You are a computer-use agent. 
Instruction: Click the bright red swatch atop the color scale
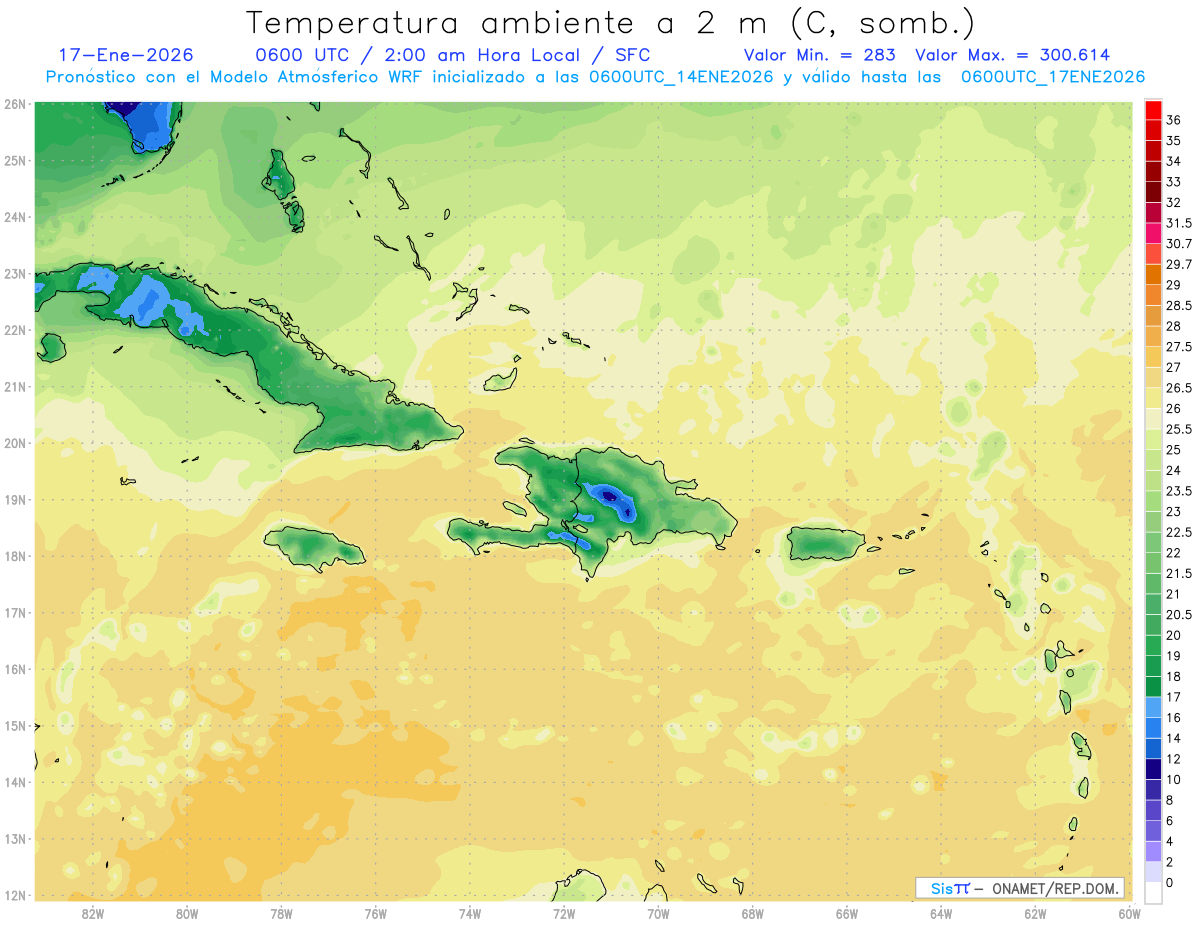tap(1153, 110)
